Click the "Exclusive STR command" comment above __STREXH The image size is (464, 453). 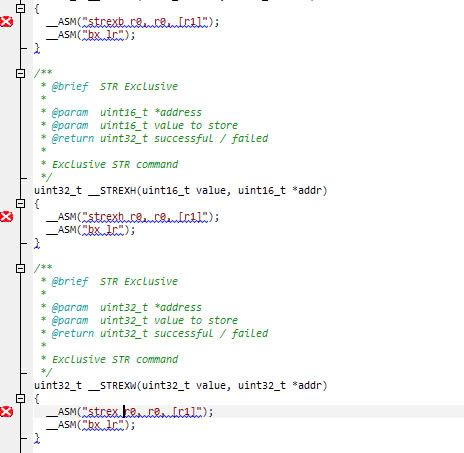click(x=115, y=165)
